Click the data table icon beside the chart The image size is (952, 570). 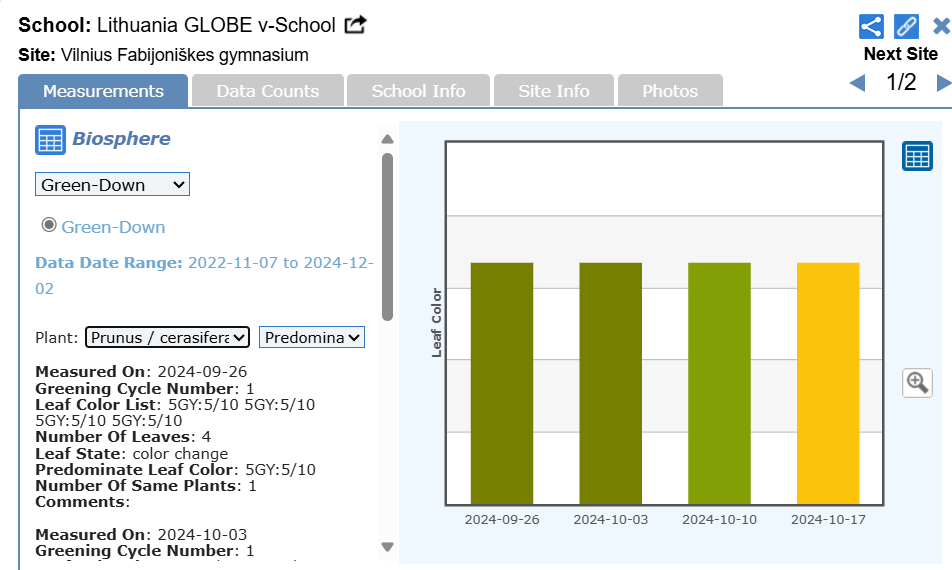(x=917, y=156)
